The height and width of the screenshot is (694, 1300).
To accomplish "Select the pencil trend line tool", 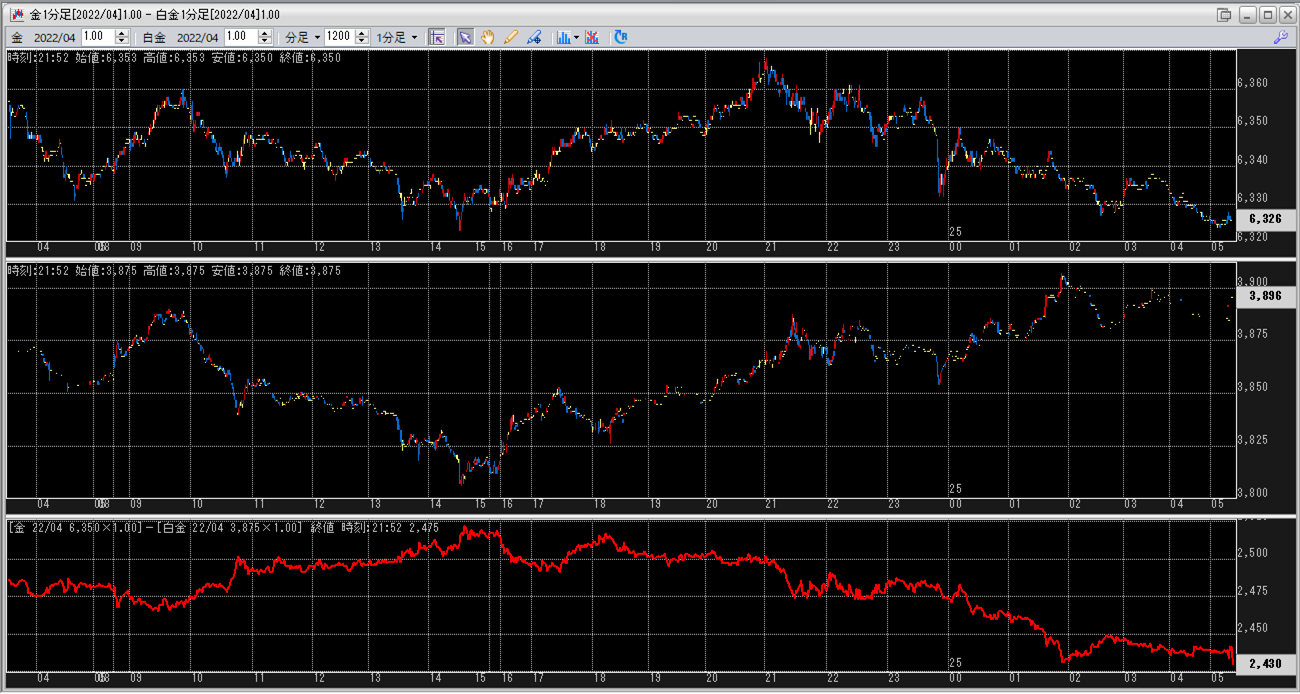I will pyautogui.click(x=511, y=37).
